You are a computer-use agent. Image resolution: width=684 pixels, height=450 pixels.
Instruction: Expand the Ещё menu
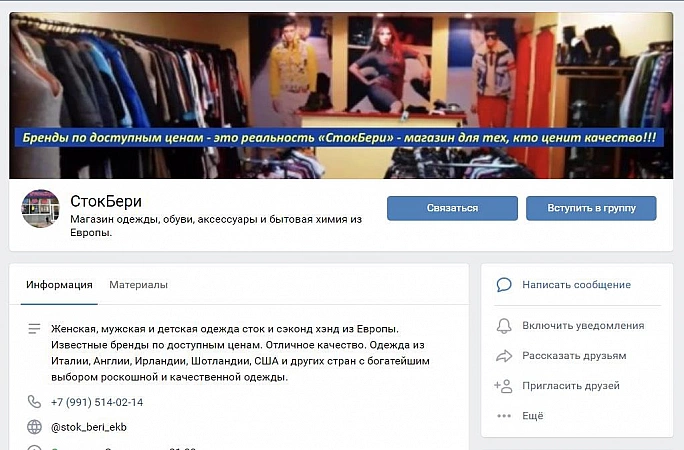pos(533,416)
